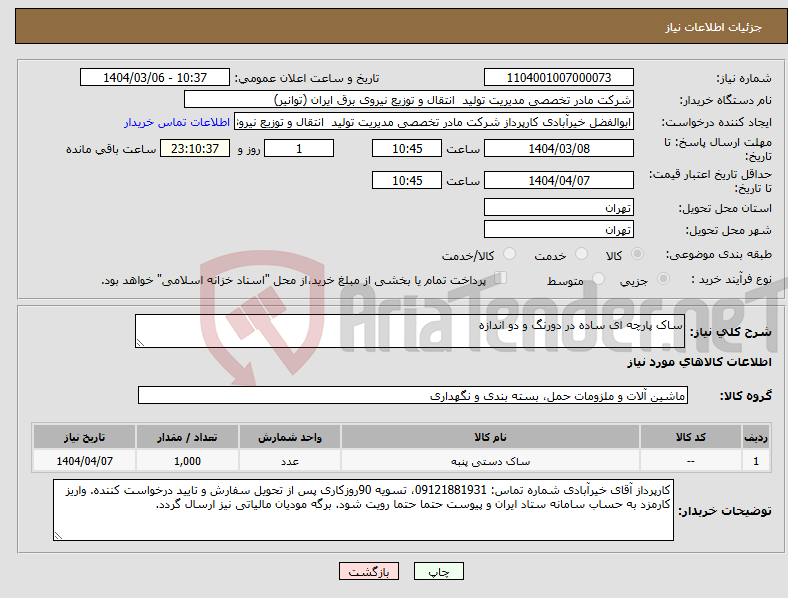Screen dimensions: 788x598
Task: Click the remaining days field showing 1
Action: (299, 148)
